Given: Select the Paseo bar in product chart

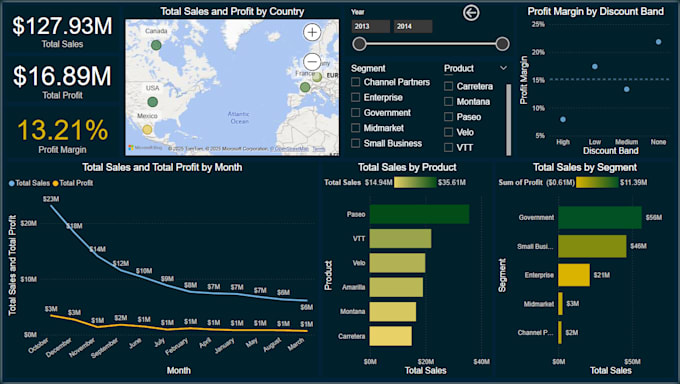Looking at the screenshot, I should [419, 214].
